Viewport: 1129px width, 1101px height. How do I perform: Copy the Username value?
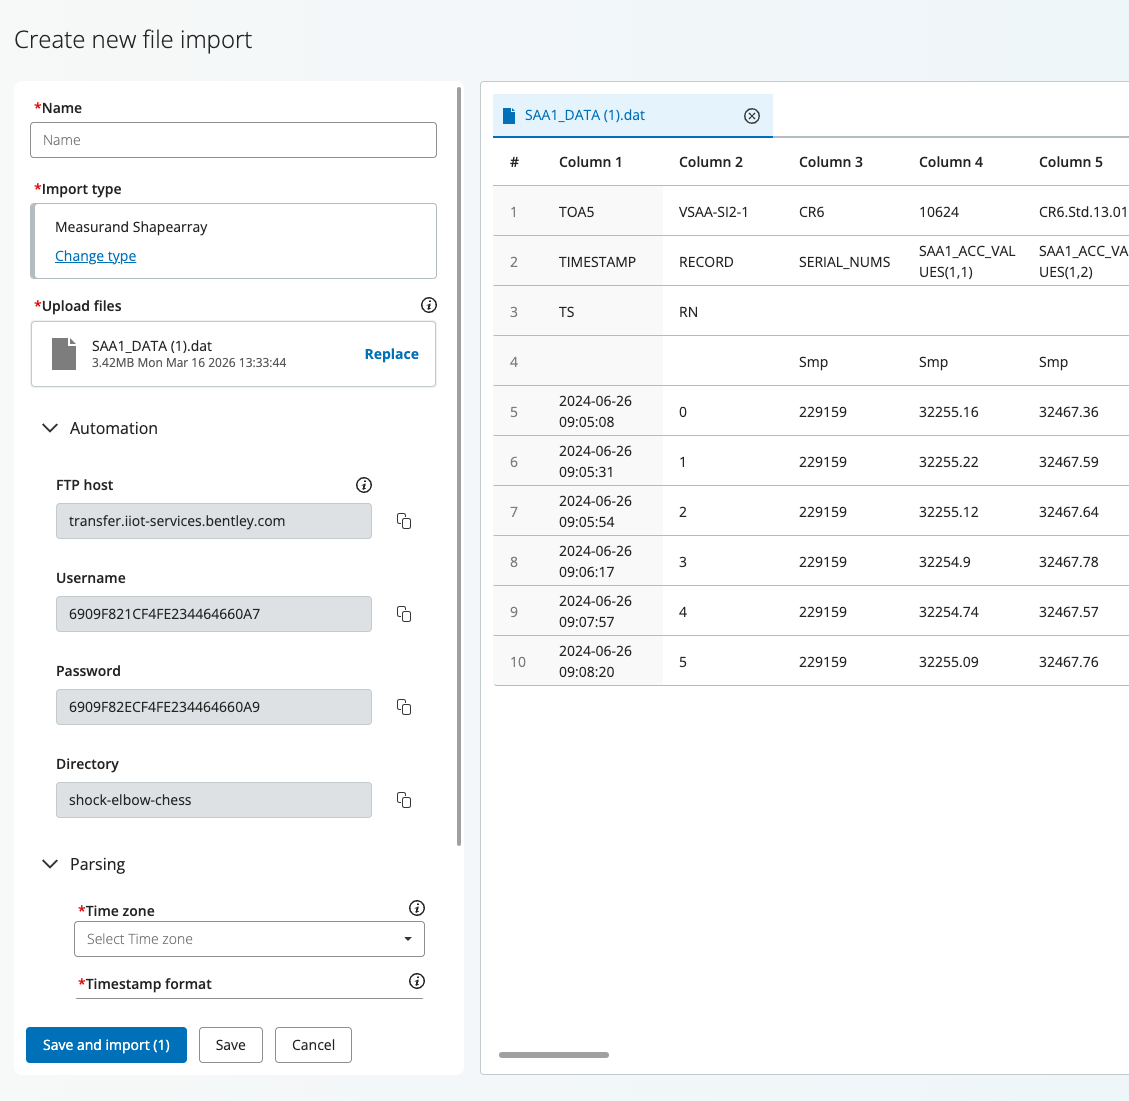tap(404, 614)
